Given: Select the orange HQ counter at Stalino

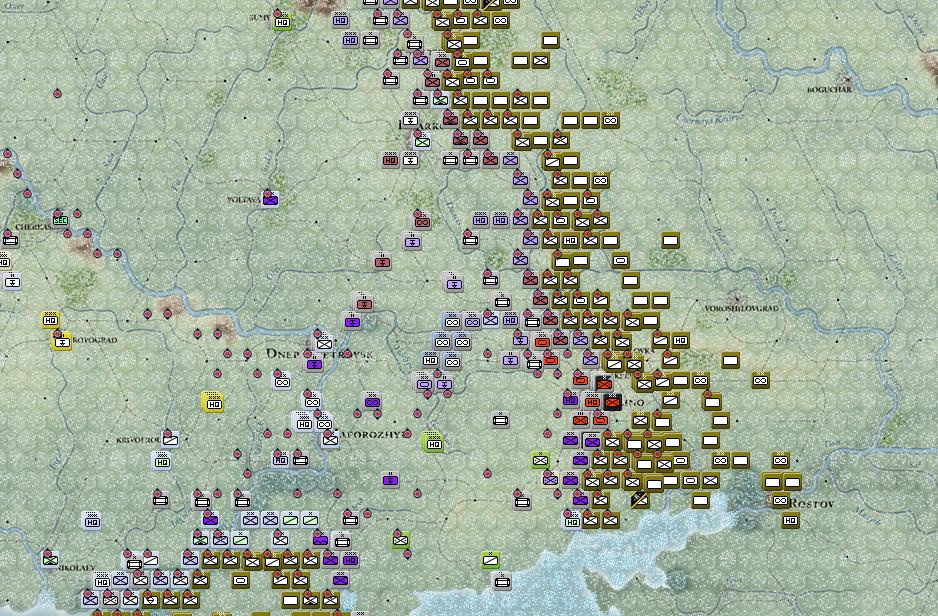Looking at the screenshot, I should pyautogui.click(x=593, y=402).
